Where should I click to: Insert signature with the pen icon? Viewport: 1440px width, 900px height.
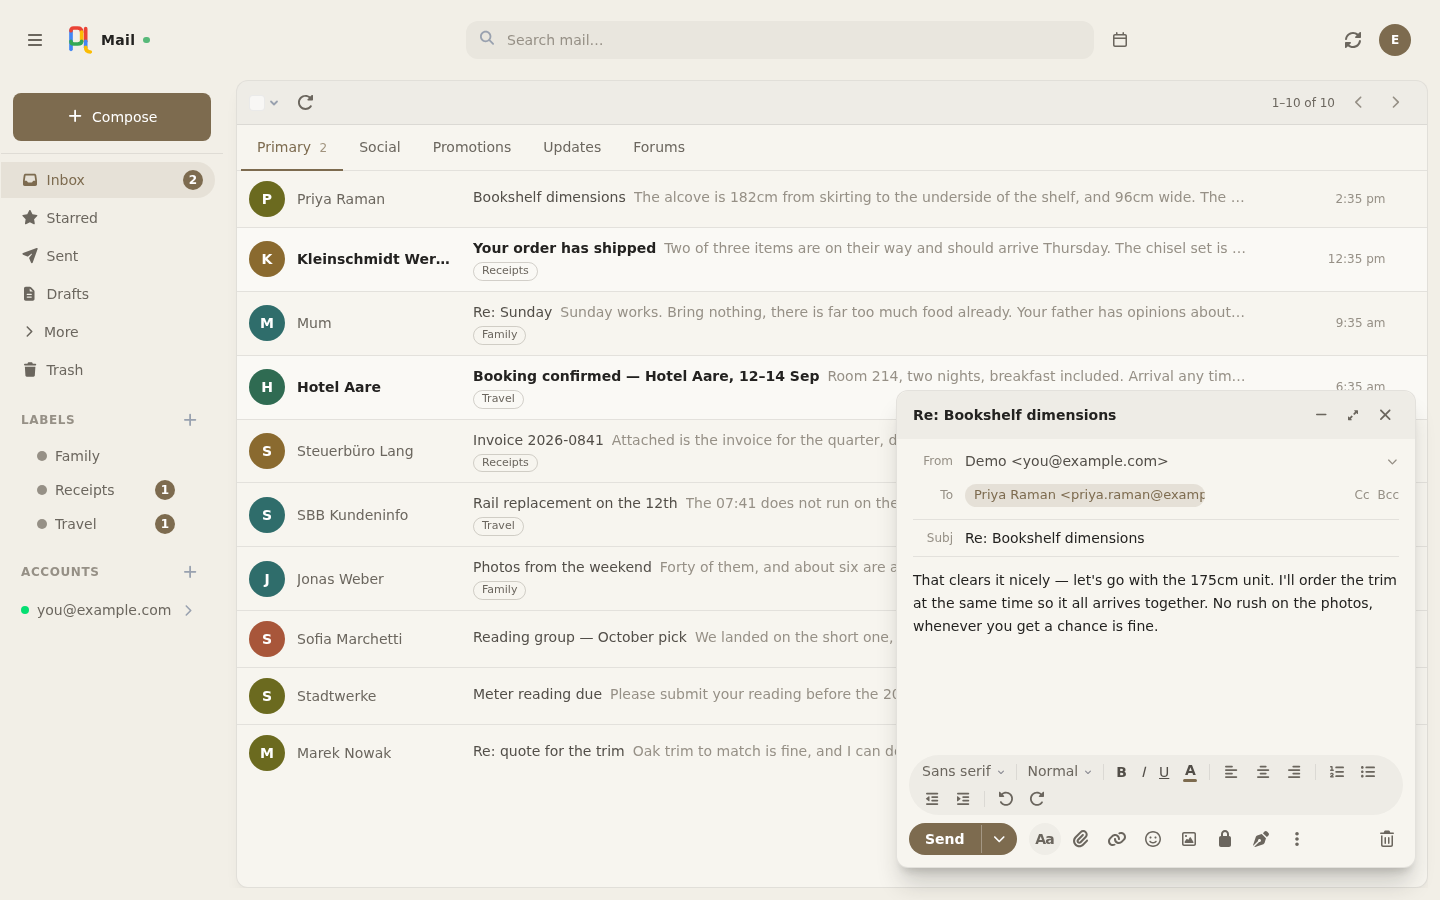1261,839
